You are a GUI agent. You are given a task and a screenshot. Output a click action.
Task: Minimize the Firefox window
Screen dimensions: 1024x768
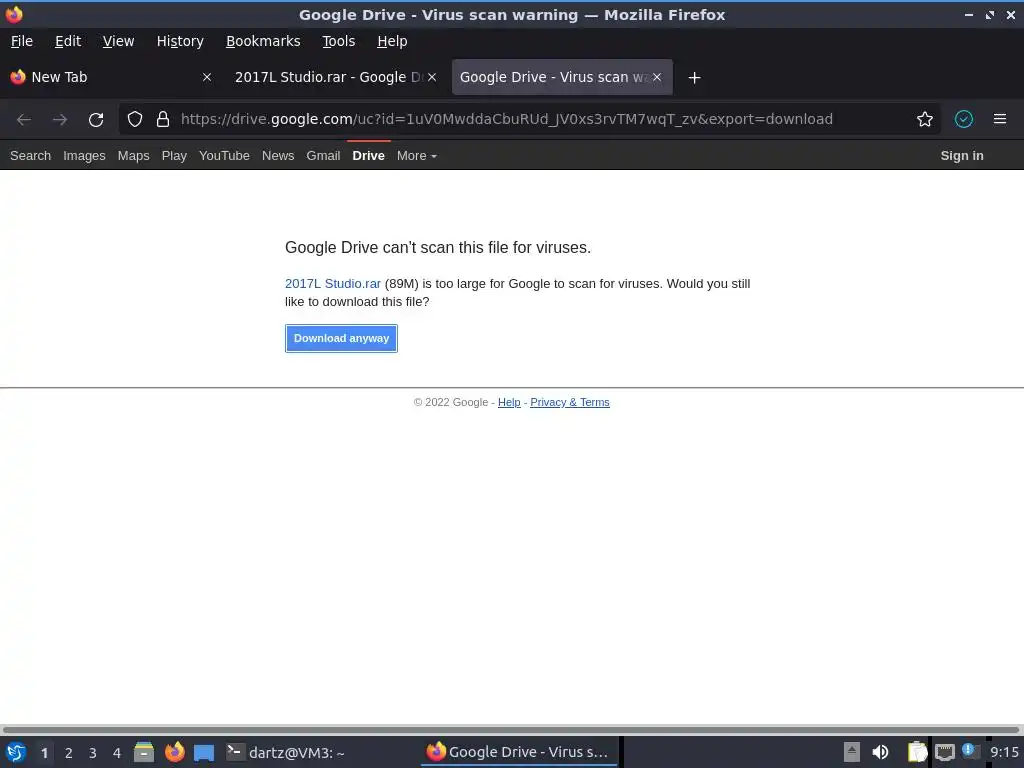coord(968,14)
